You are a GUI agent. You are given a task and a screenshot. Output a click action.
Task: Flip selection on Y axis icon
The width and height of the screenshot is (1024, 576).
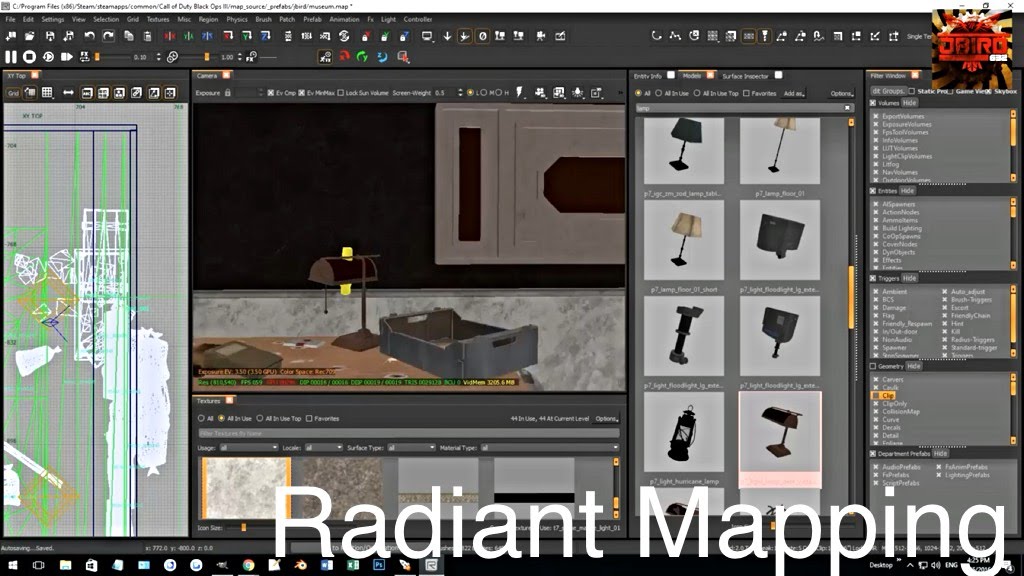tap(189, 37)
